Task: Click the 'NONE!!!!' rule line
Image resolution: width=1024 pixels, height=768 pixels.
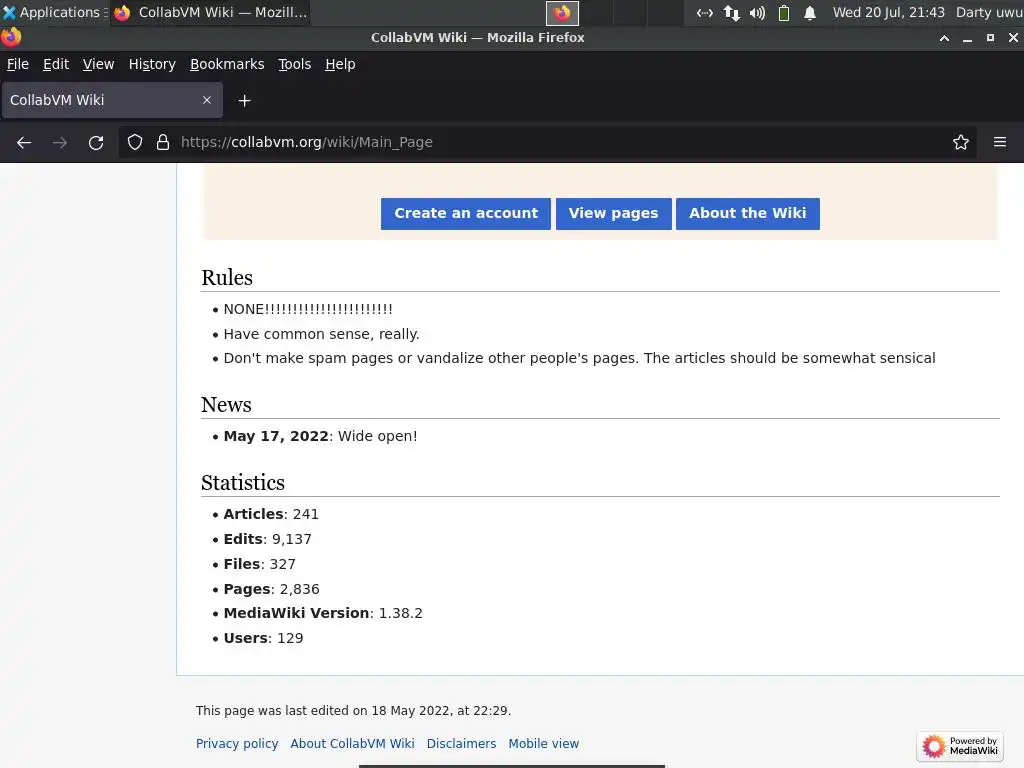Action: 308,309
